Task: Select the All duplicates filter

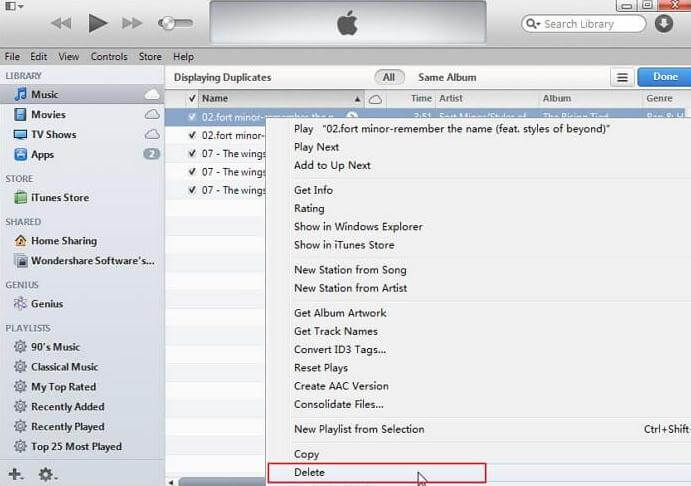Action: point(389,77)
